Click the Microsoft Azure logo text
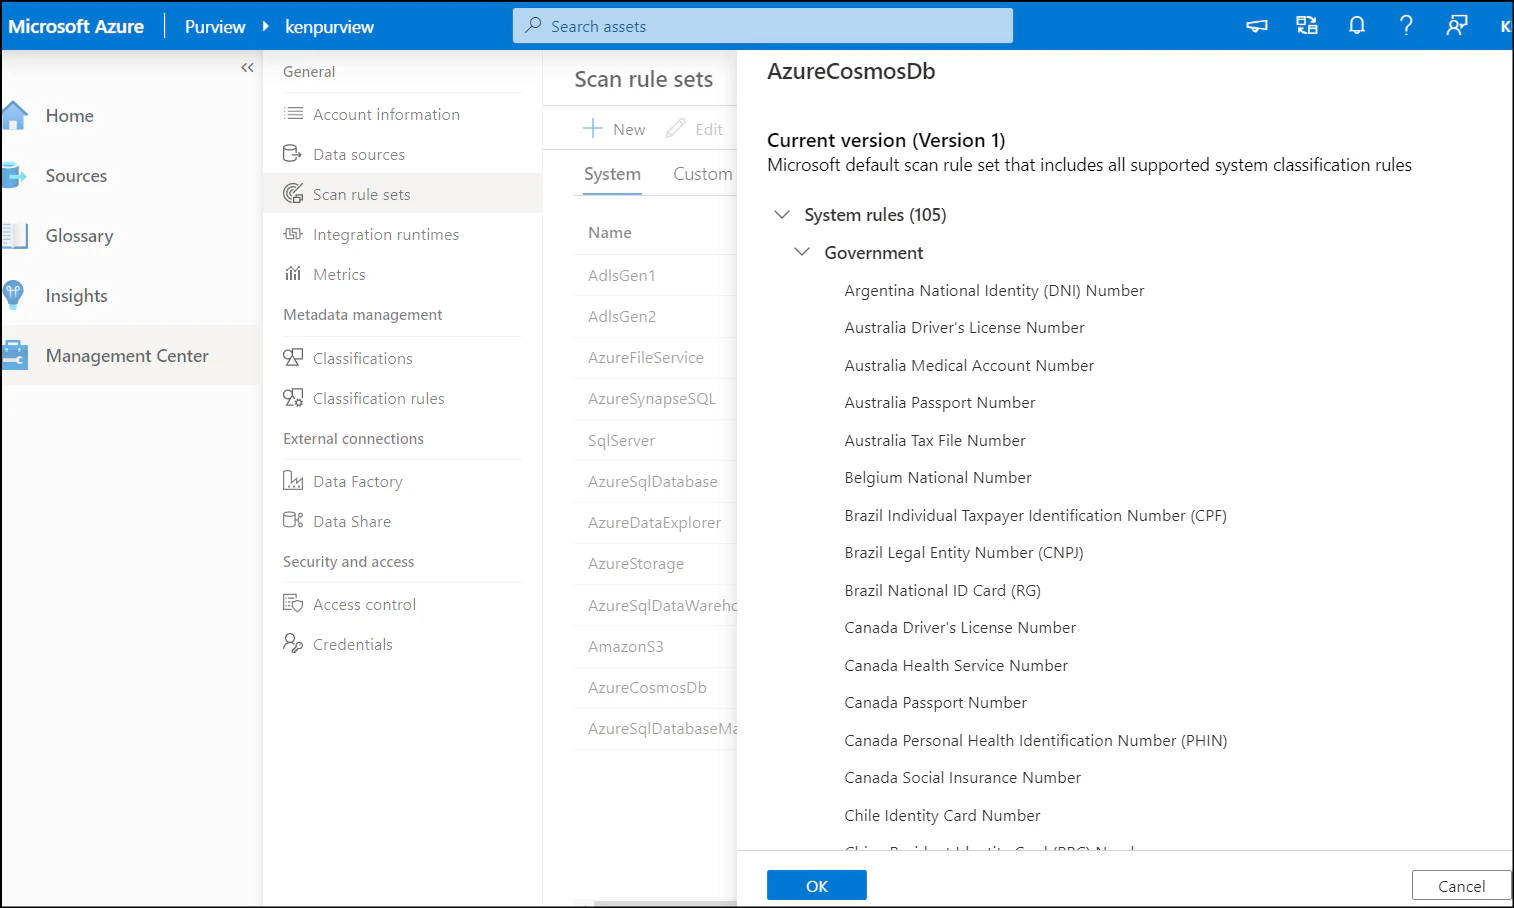The image size is (1514, 908). click(x=76, y=27)
